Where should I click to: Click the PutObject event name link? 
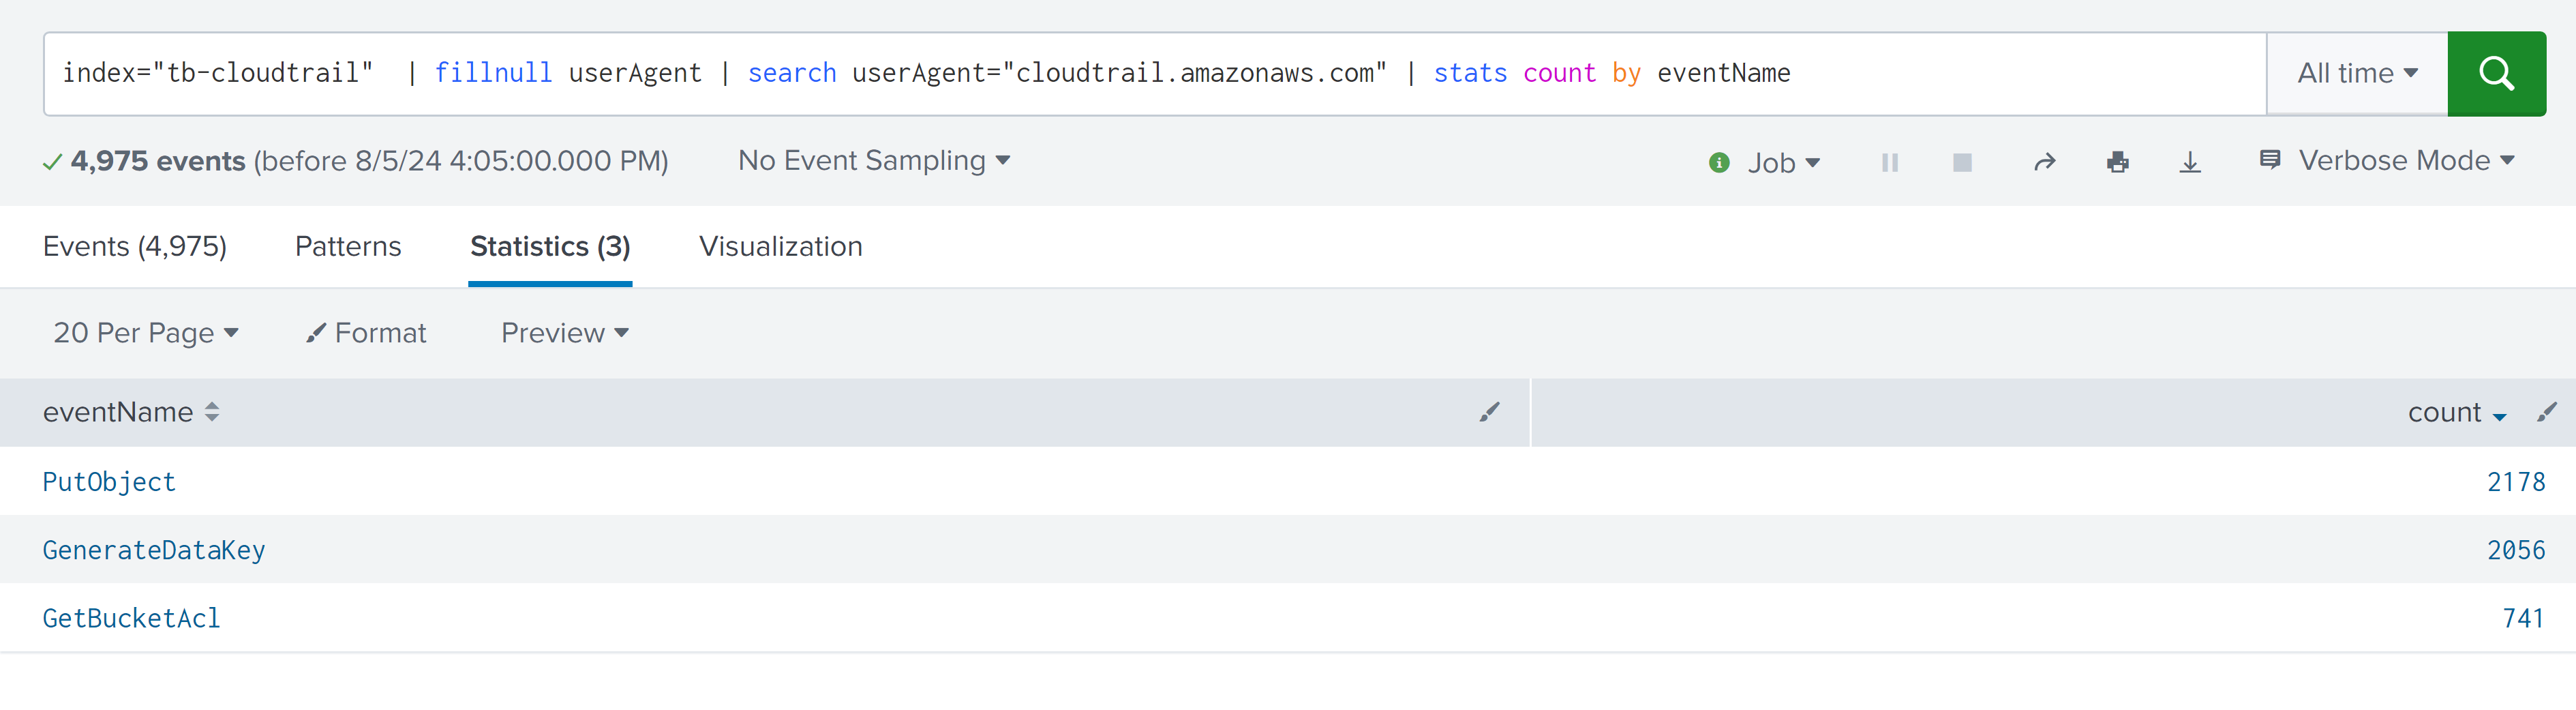[109, 482]
